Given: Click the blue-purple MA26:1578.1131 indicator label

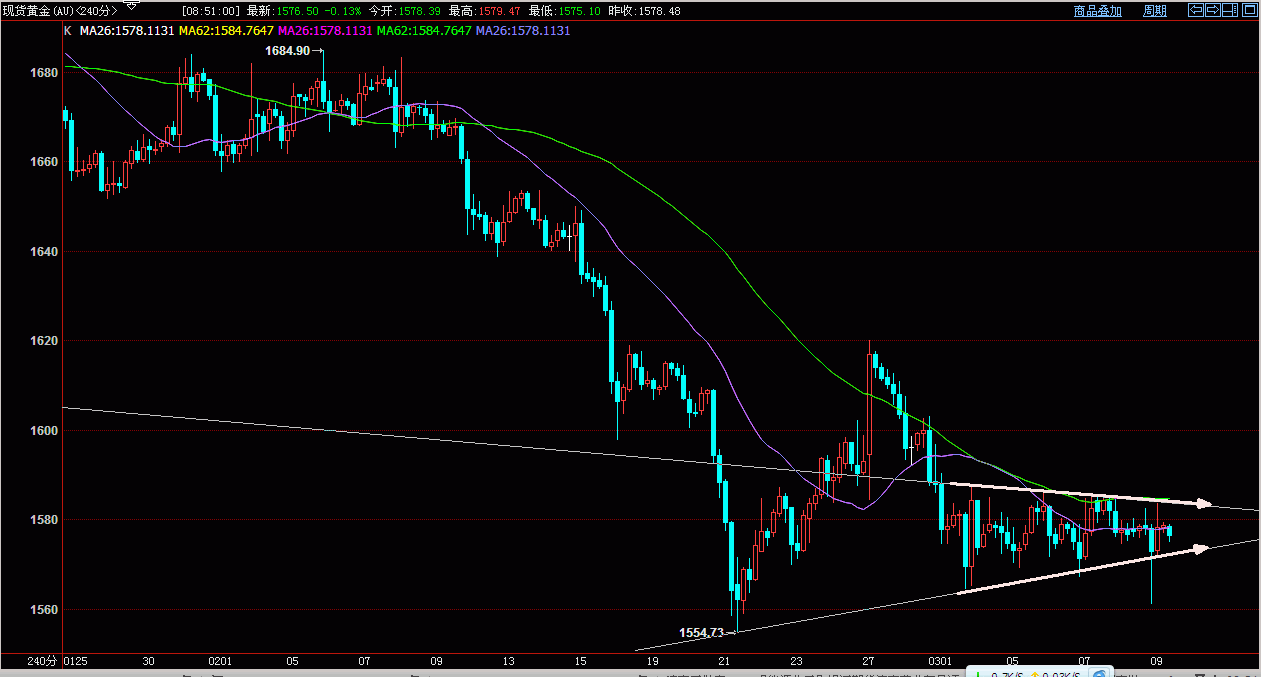Looking at the screenshot, I should tap(523, 31).
